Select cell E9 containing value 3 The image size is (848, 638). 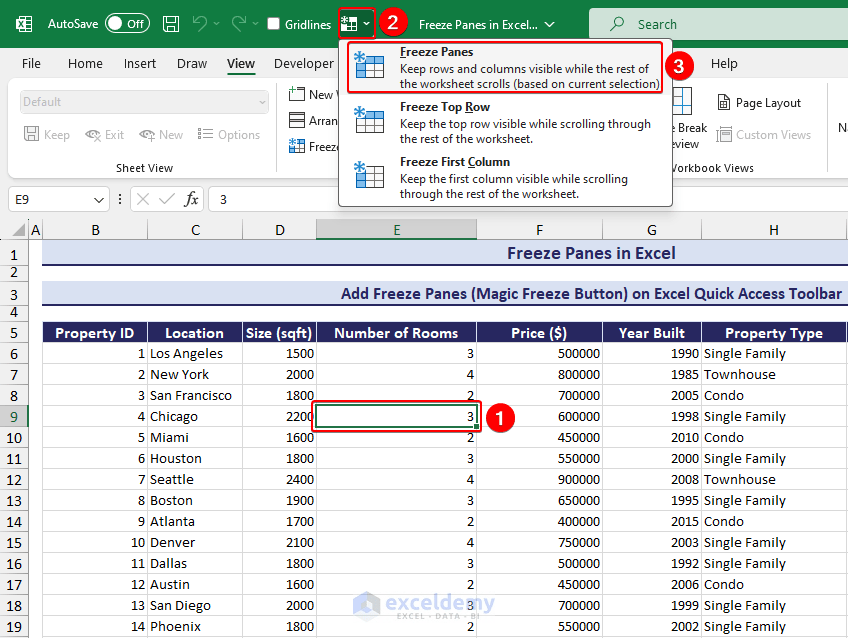coord(396,416)
